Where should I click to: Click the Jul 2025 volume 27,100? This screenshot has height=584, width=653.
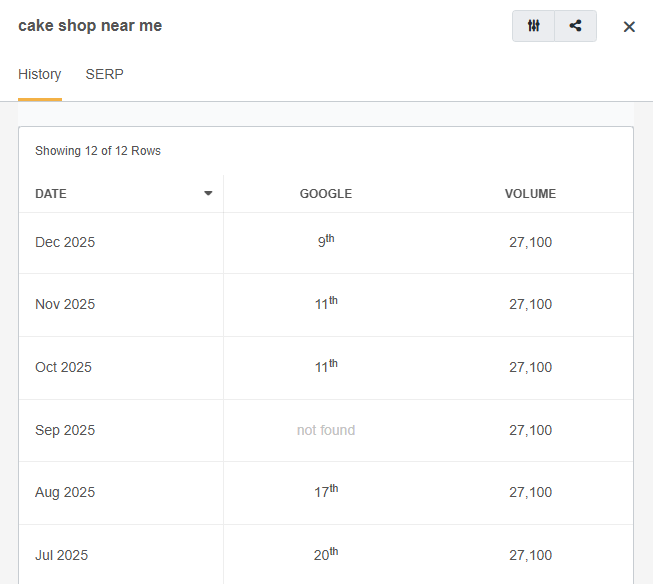click(530, 555)
